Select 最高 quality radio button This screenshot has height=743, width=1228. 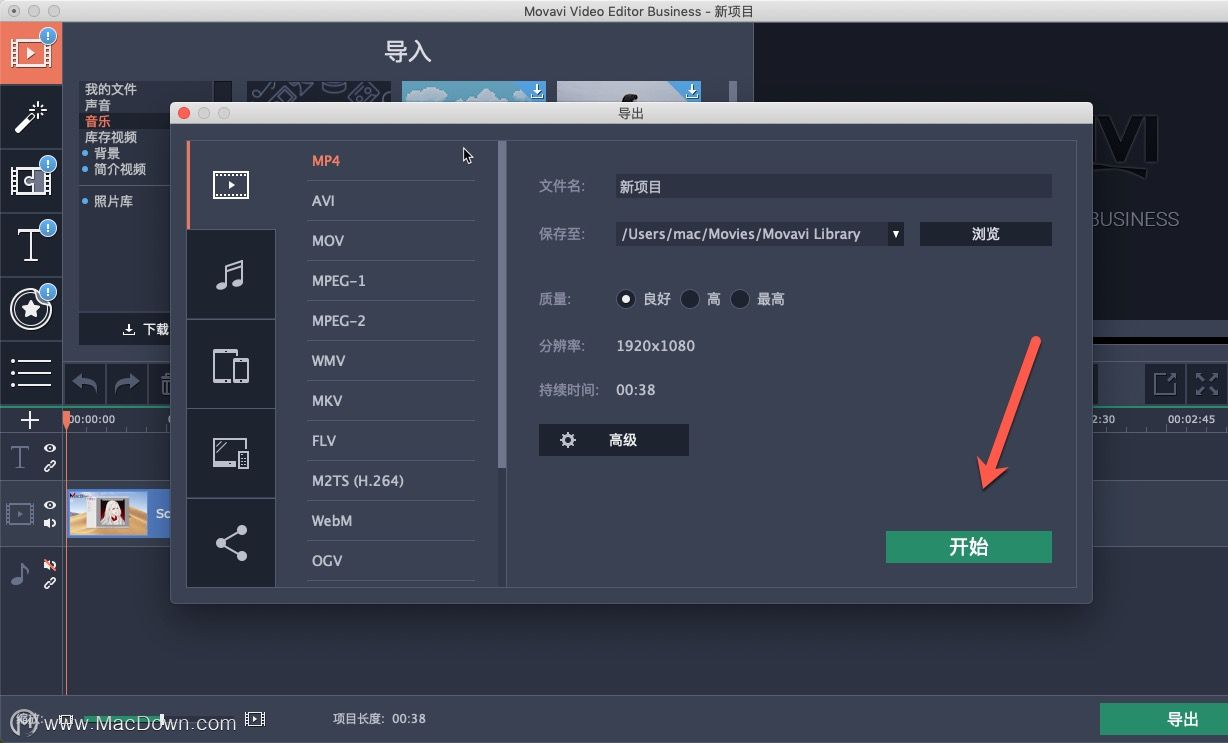[740, 299]
